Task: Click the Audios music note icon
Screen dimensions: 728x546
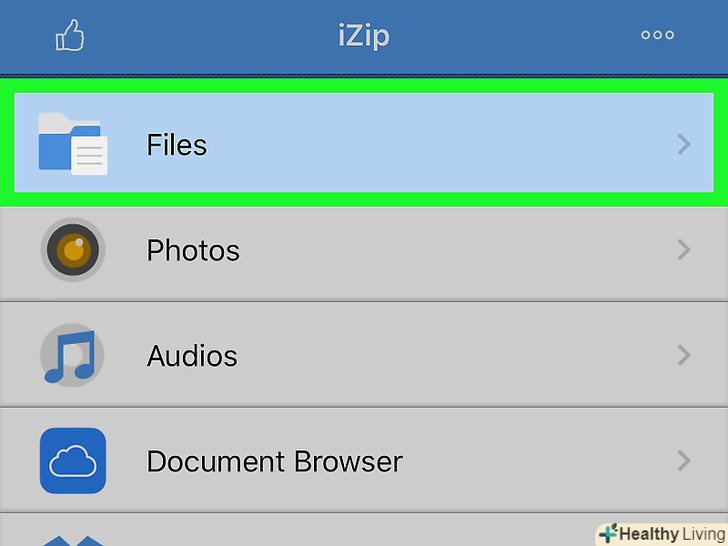Action: (72, 356)
